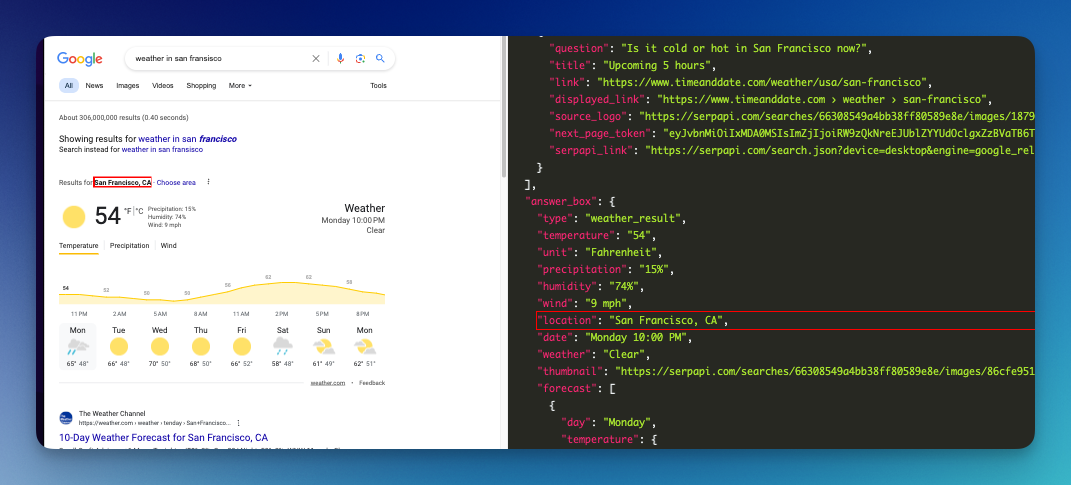Open '10-Day Weather Forecast for San Francisco, CA'
1071x485 pixels.
tap(163, 437)
